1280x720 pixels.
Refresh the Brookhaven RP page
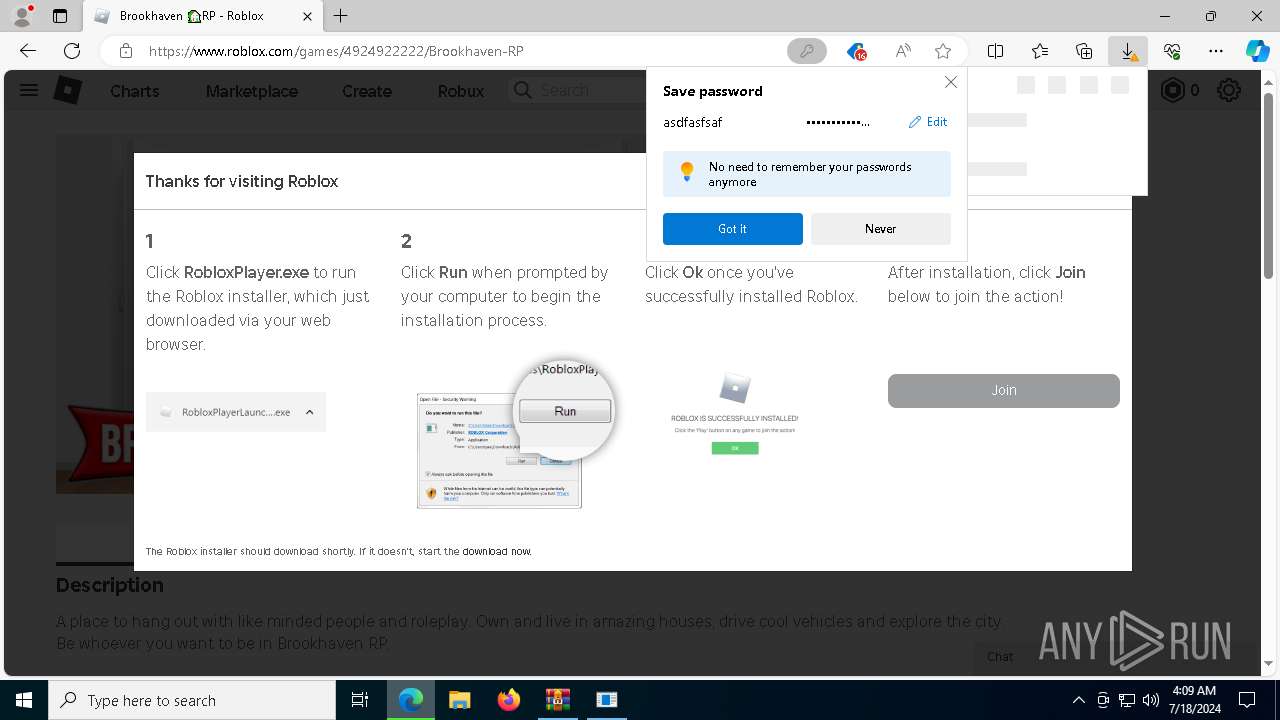pyautogui.click(x=72, y=51)
